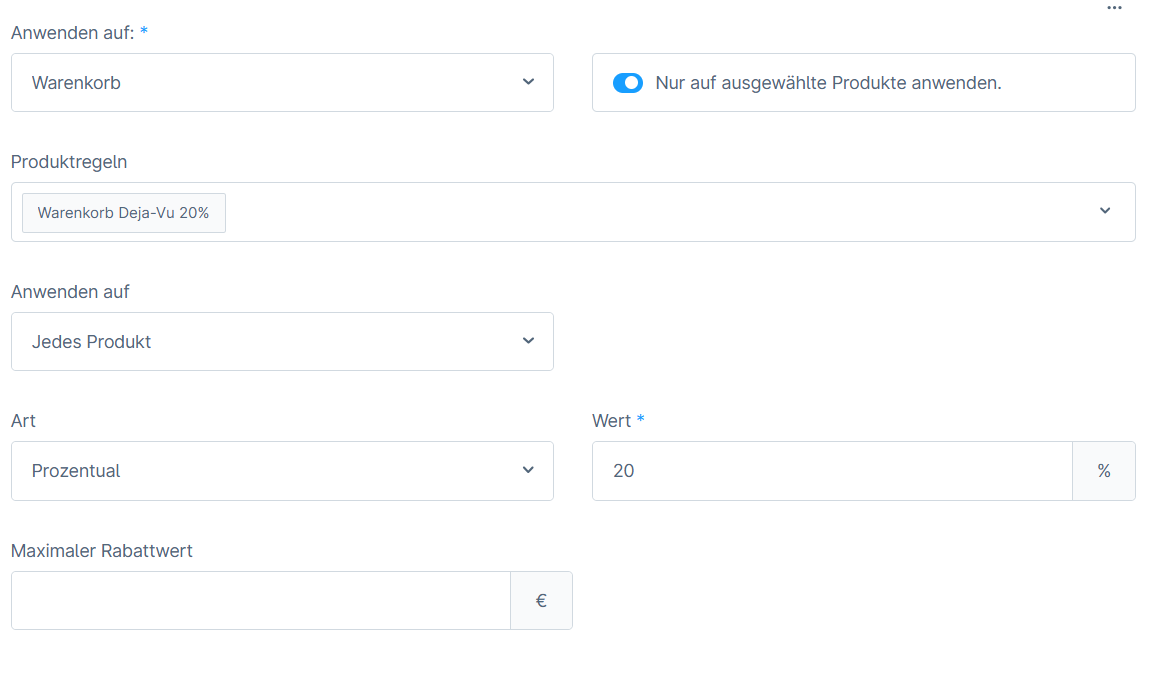
Task: Open the three-dots context menu
Action: [1114, 8]
